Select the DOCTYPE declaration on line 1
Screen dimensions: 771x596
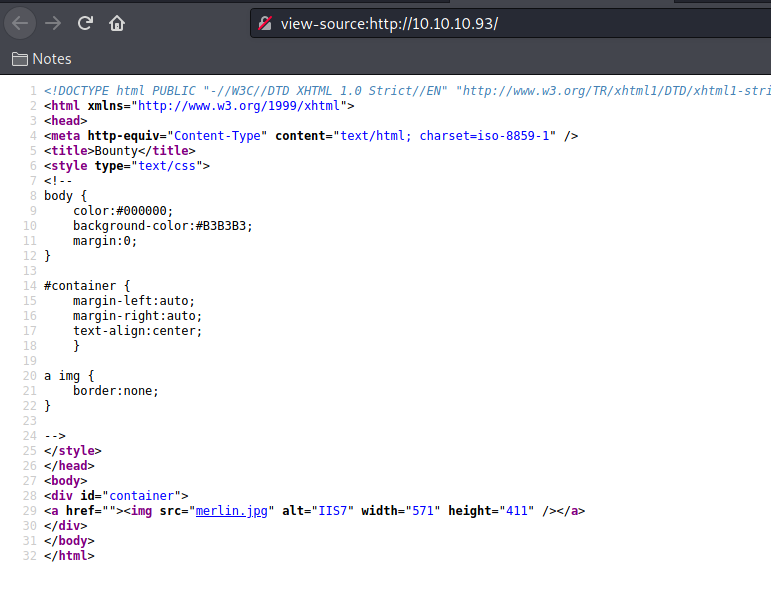point(407,91)
